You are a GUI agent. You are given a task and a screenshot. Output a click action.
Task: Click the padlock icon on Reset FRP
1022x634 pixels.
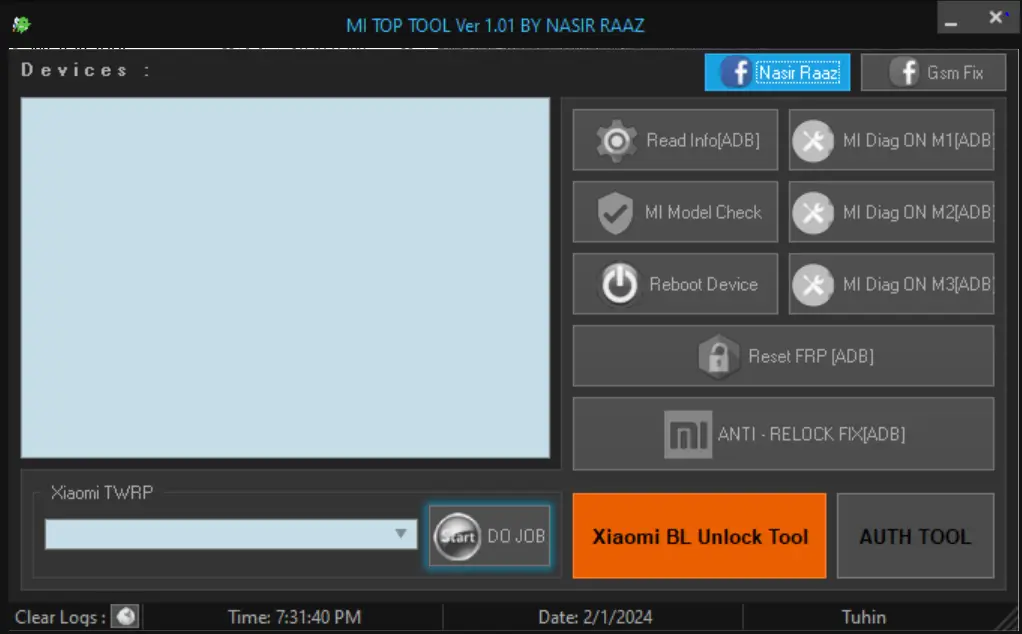[x=718, y=356]
